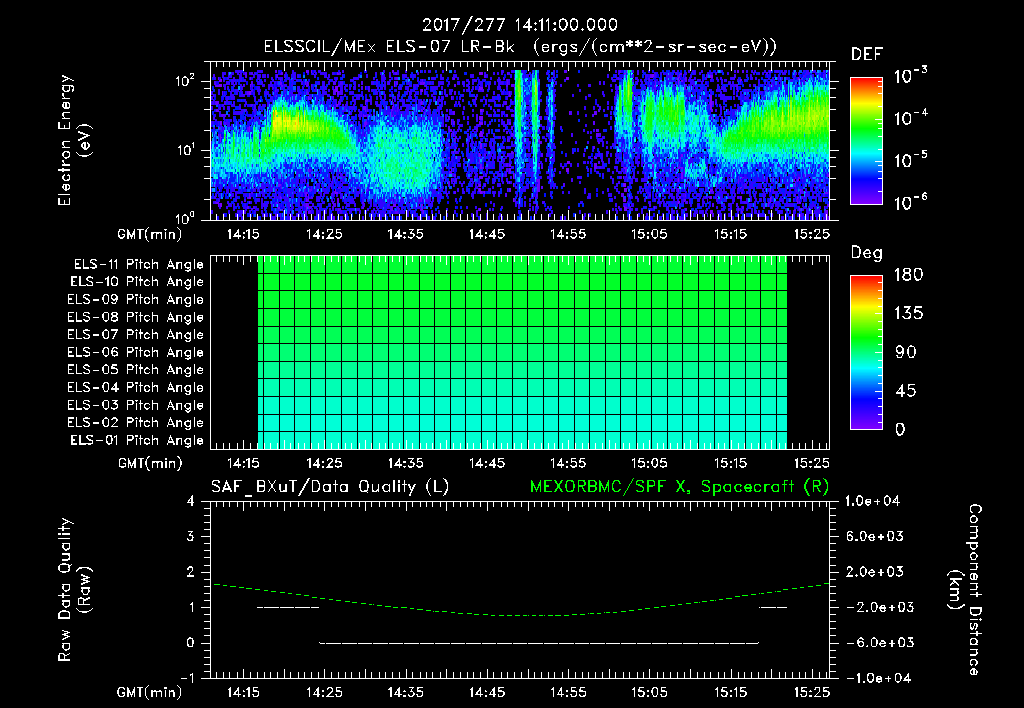Select the ELS-09 Pitch Angle row label
This screenshot has height=708, width=1024.
[x=136, y=300]
